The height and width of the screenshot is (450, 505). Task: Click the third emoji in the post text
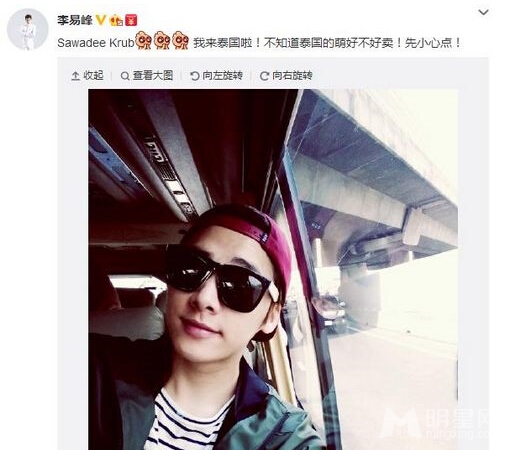click(181, 40)
